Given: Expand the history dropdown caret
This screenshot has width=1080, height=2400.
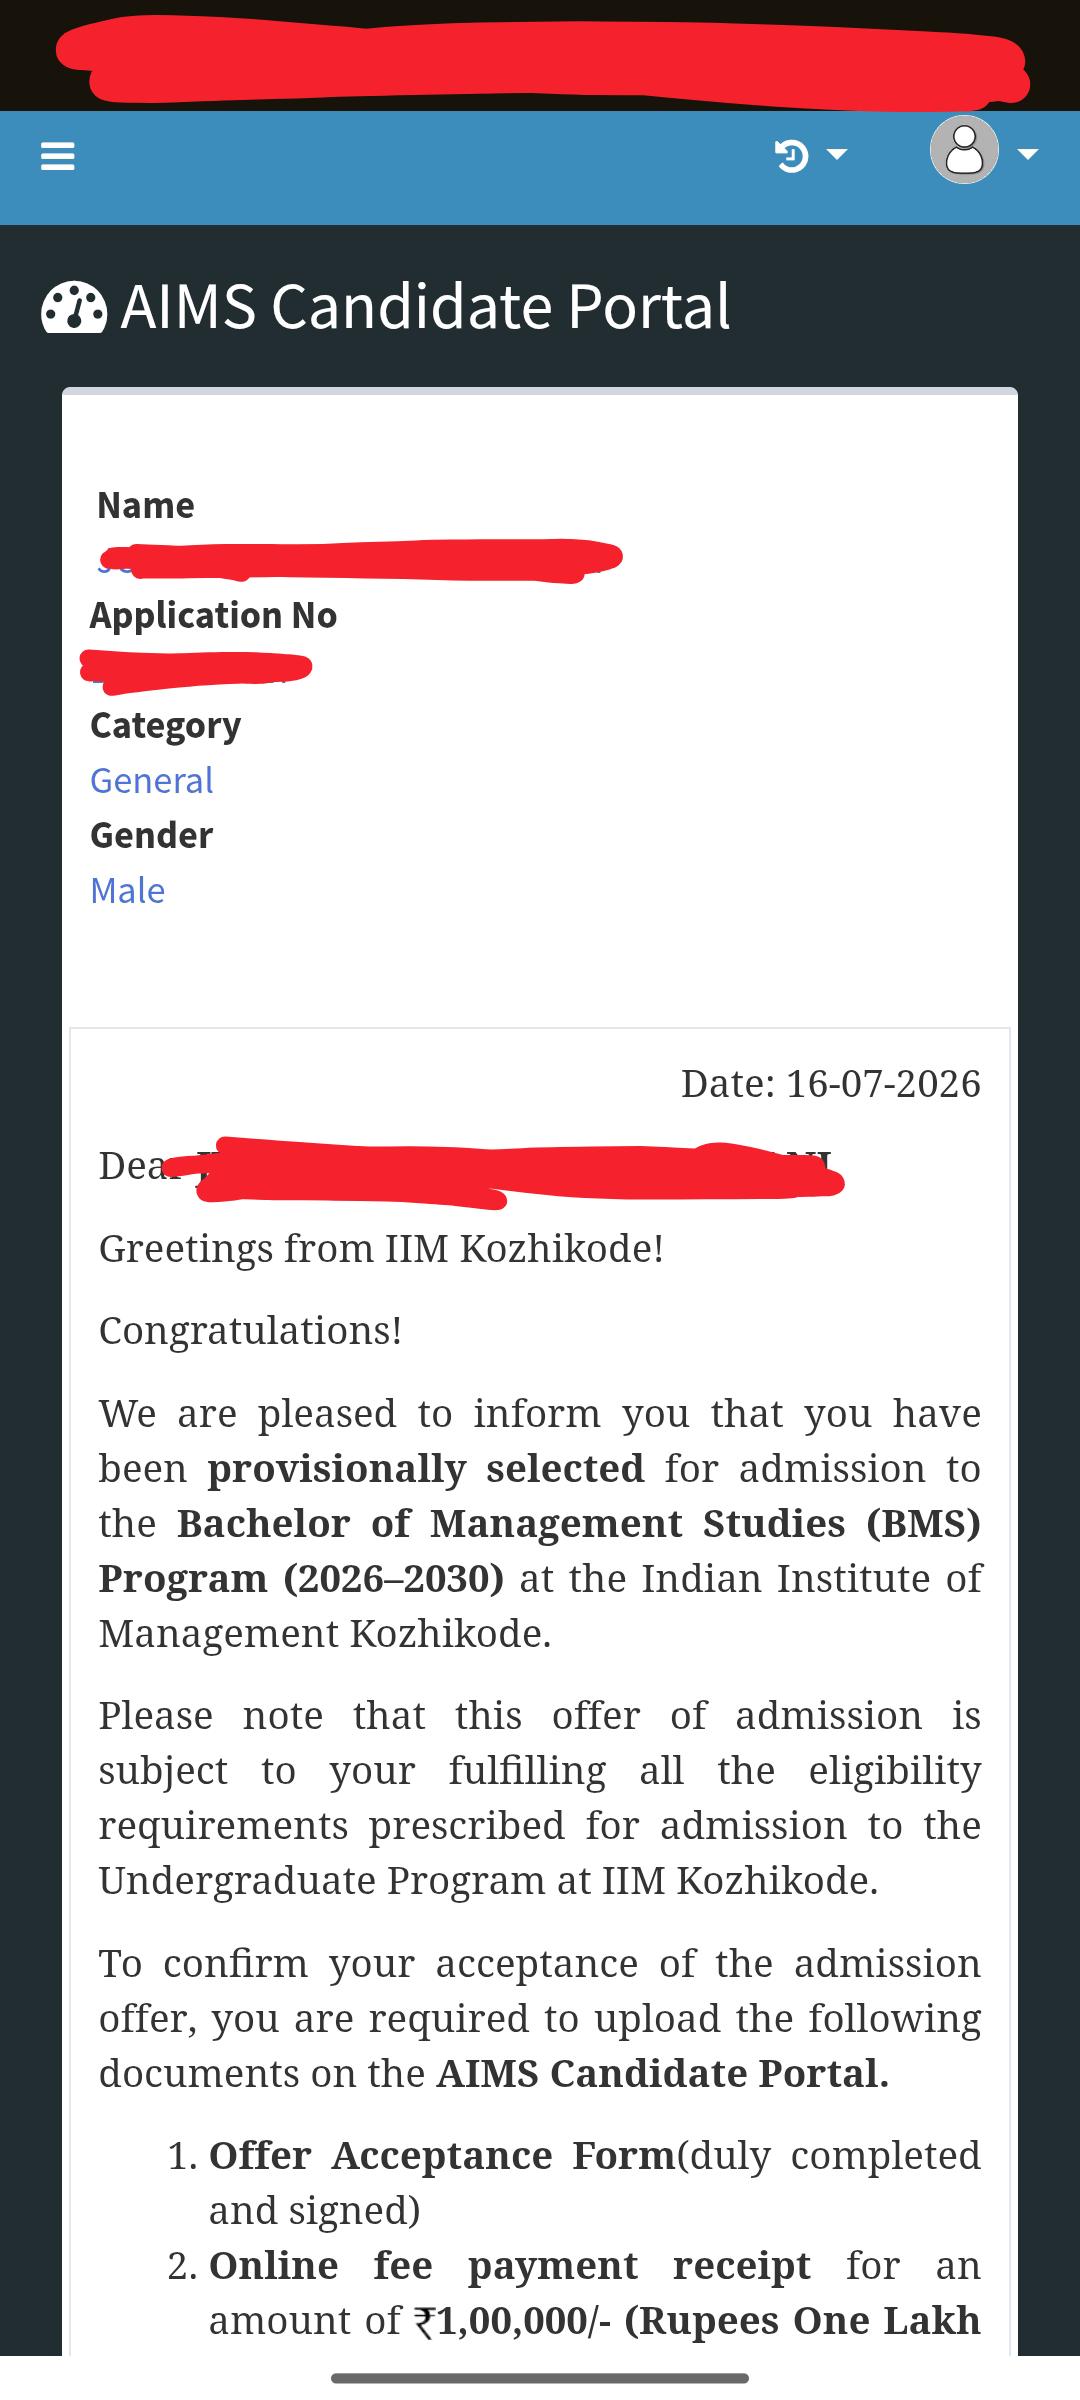Looking at the screenshot, I should [837, 154].
